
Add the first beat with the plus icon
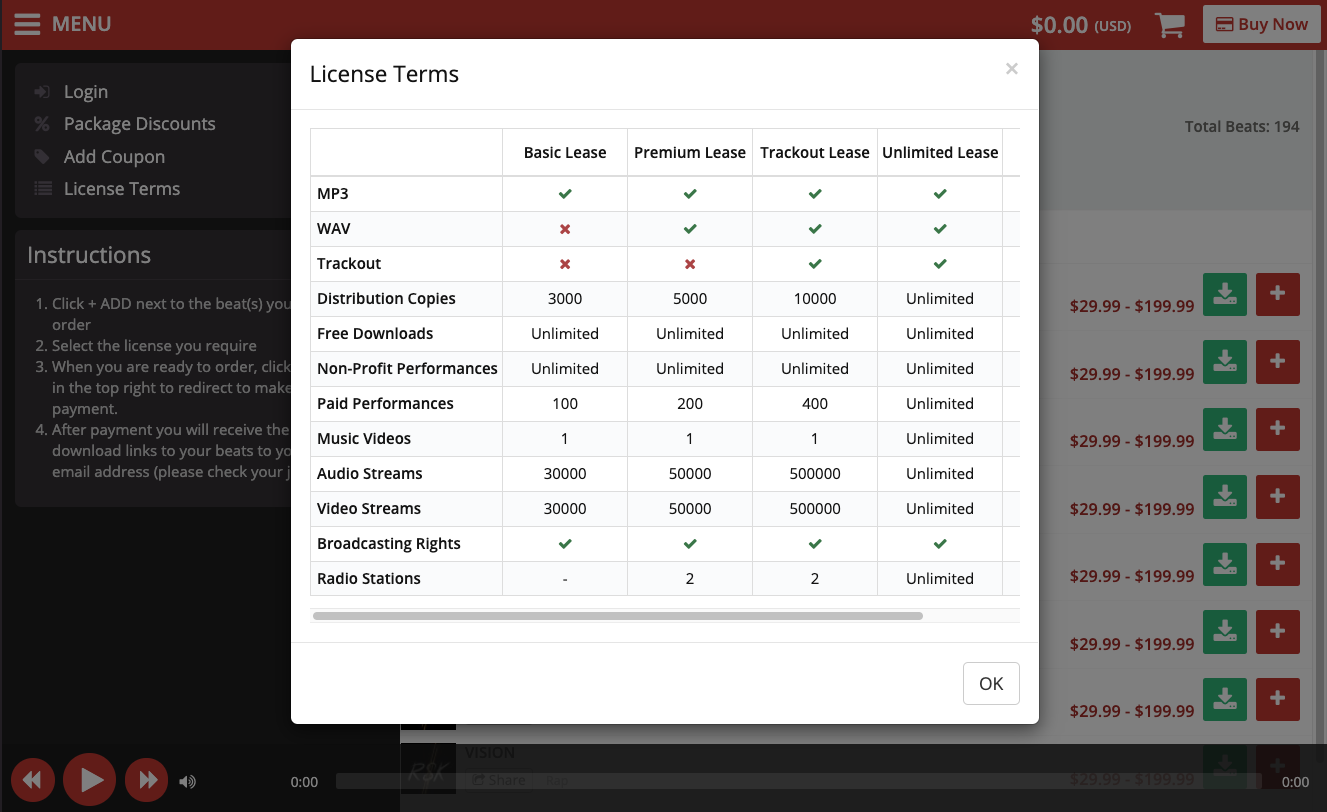click(1277, 294)
